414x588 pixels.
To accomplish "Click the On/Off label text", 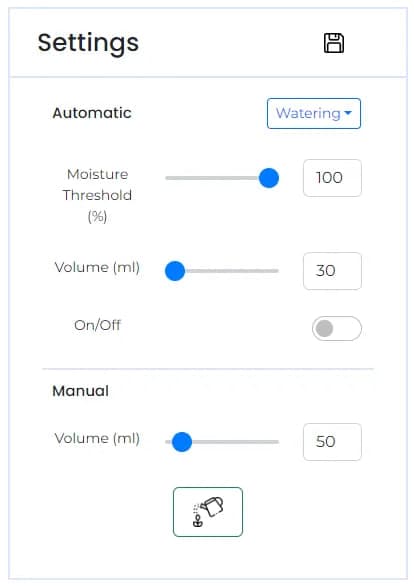I will (98, 325).
